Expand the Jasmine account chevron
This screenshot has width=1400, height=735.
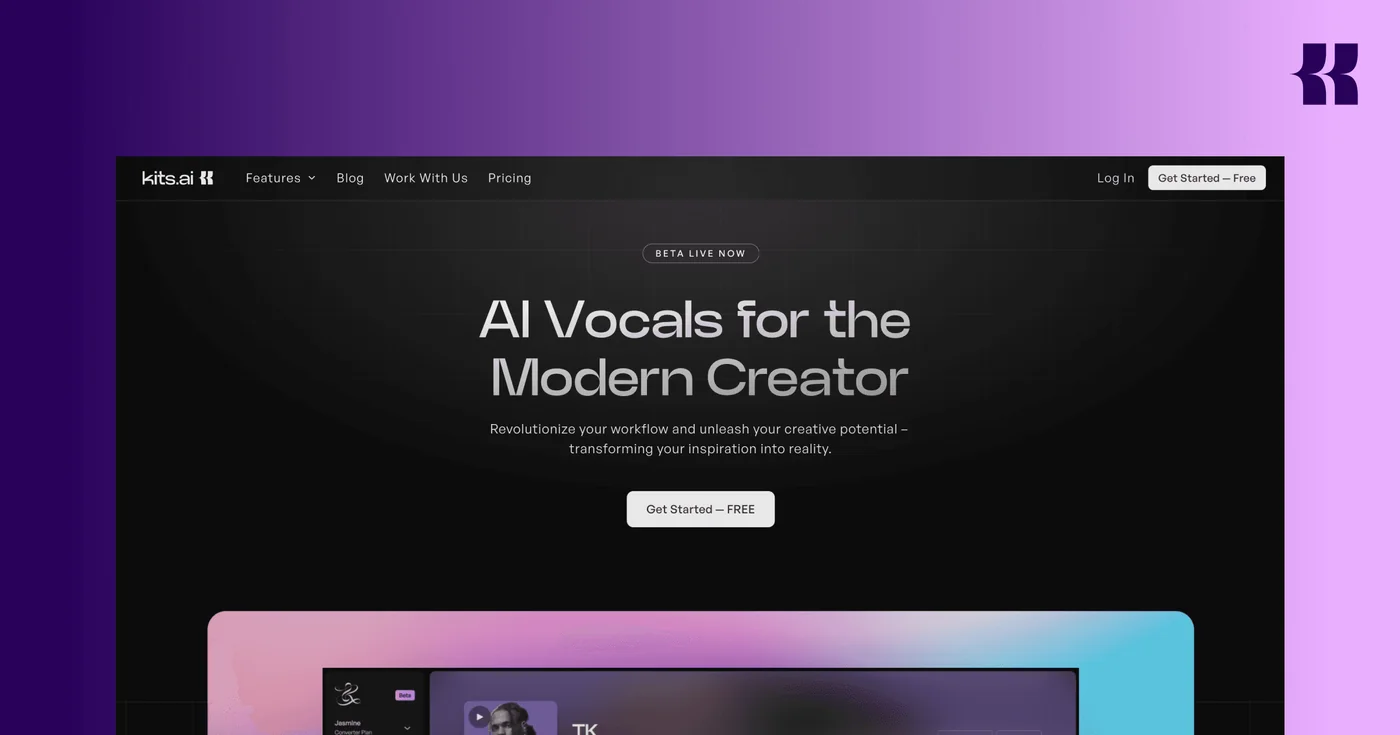click(407, 728)
